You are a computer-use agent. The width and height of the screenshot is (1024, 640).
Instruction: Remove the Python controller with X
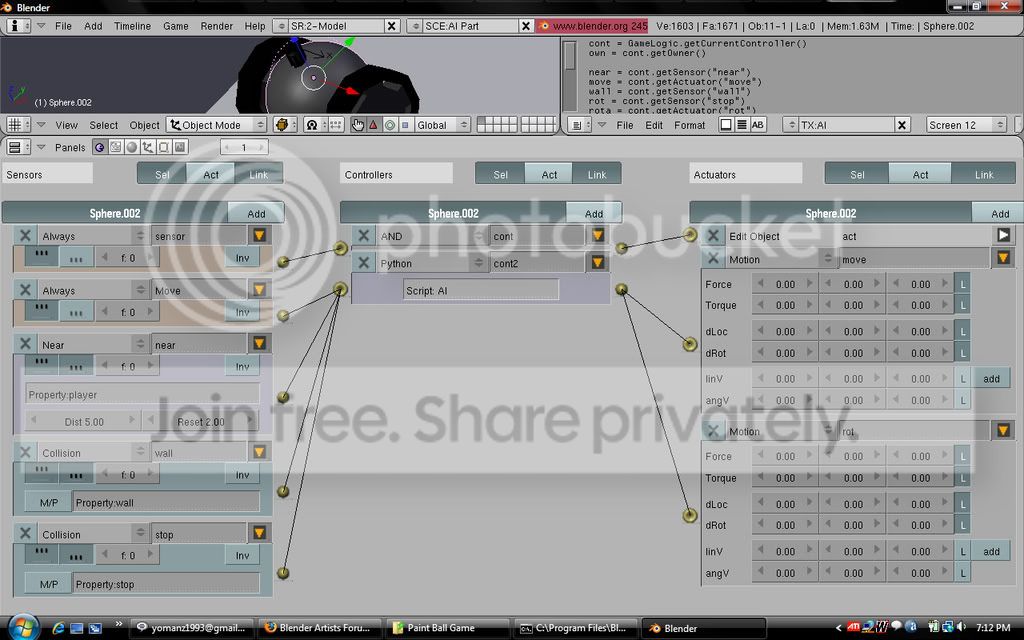[x=364, y=263]
